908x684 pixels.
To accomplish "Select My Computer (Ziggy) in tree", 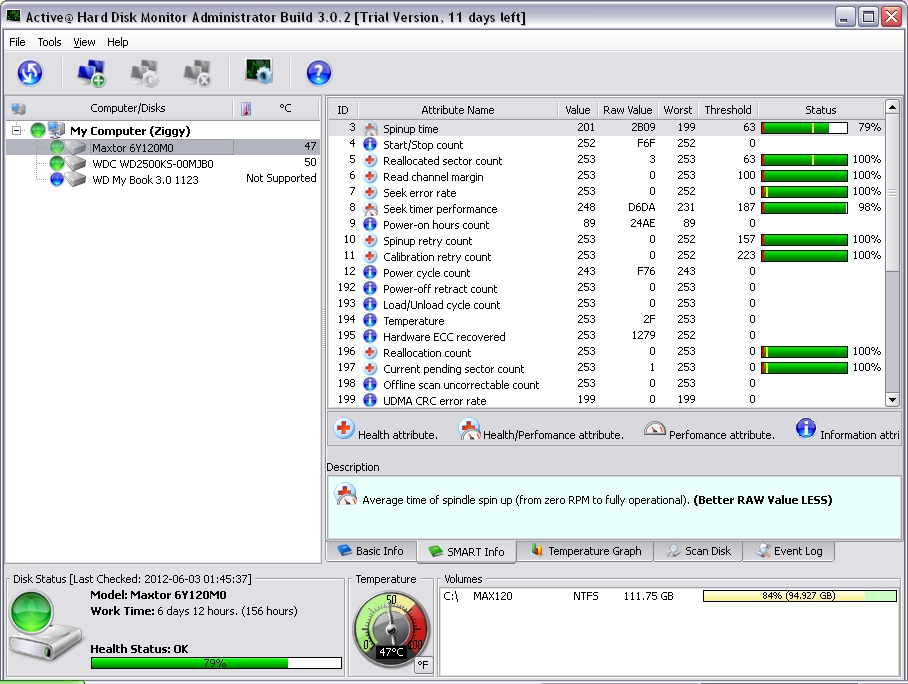I will coord(130,131).
